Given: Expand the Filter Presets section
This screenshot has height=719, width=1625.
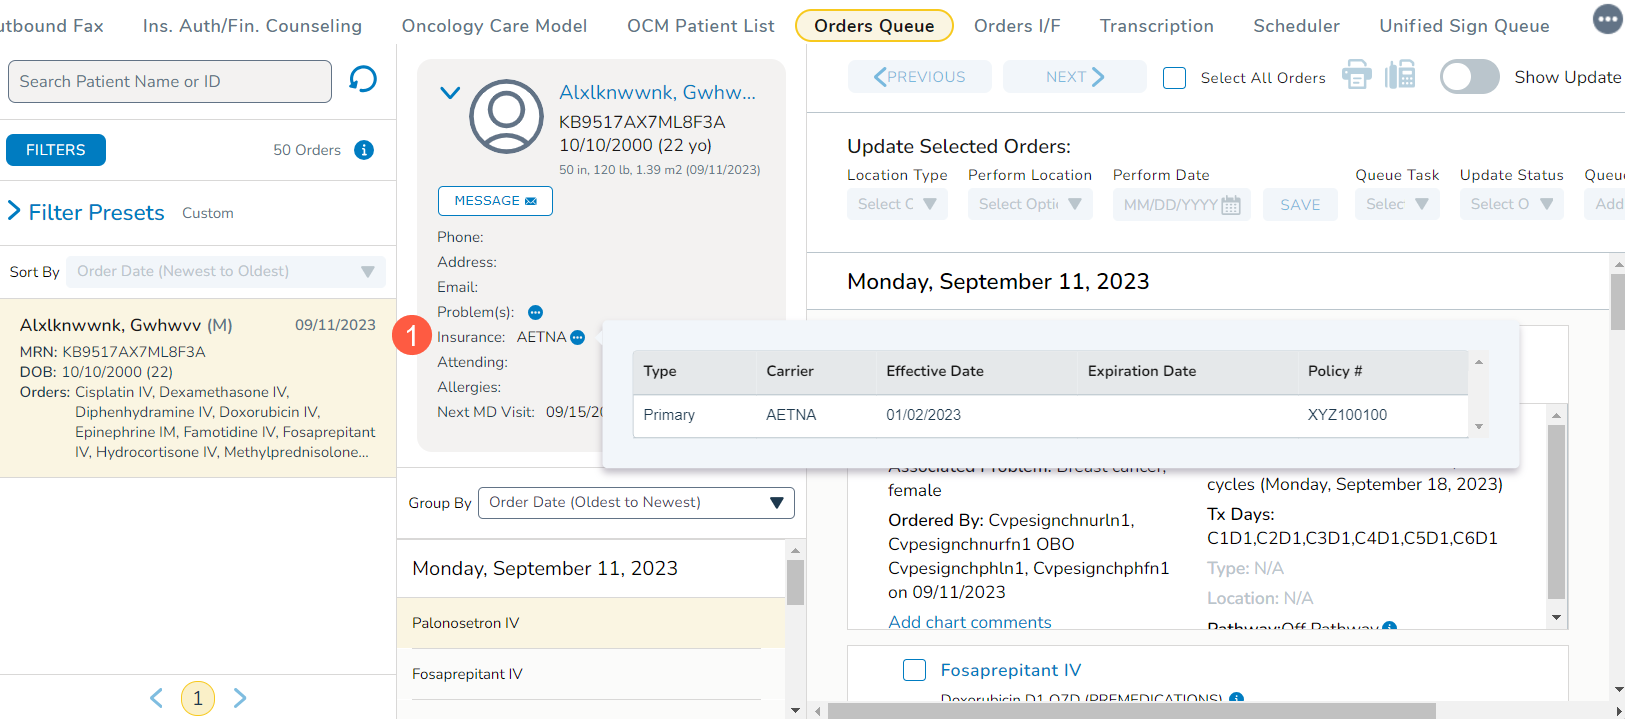Looking at the screenshot, I should pos(15,211).
